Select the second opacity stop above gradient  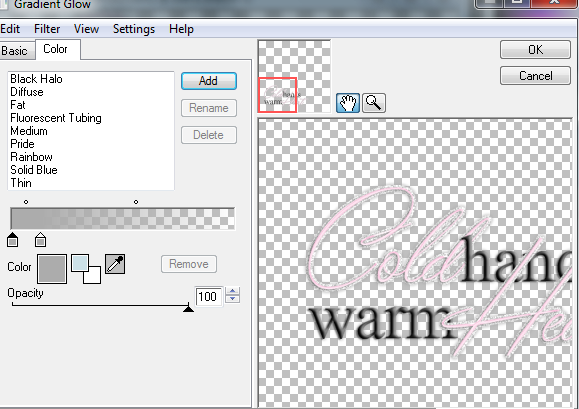[x=136, y=202]
